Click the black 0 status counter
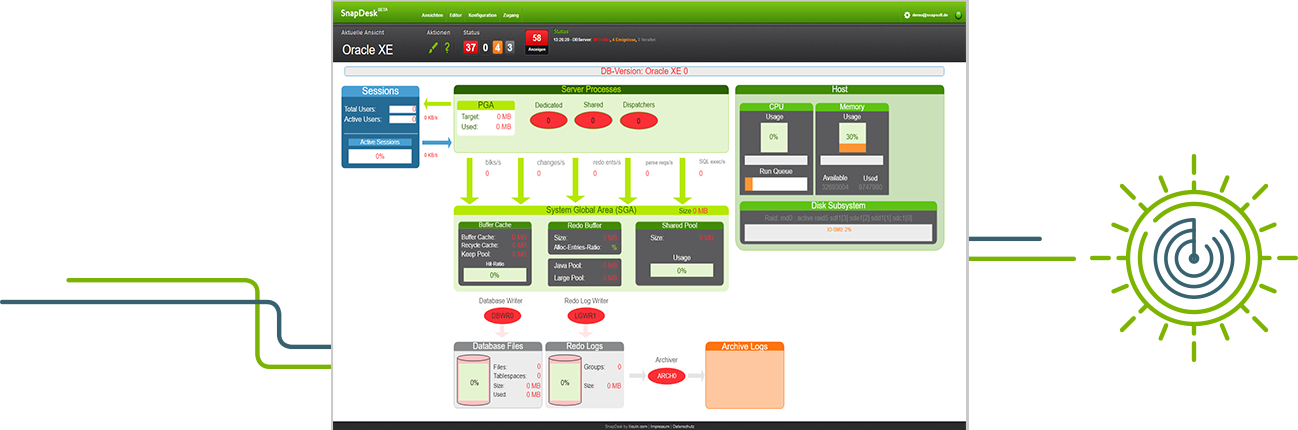 coord(485,47)
